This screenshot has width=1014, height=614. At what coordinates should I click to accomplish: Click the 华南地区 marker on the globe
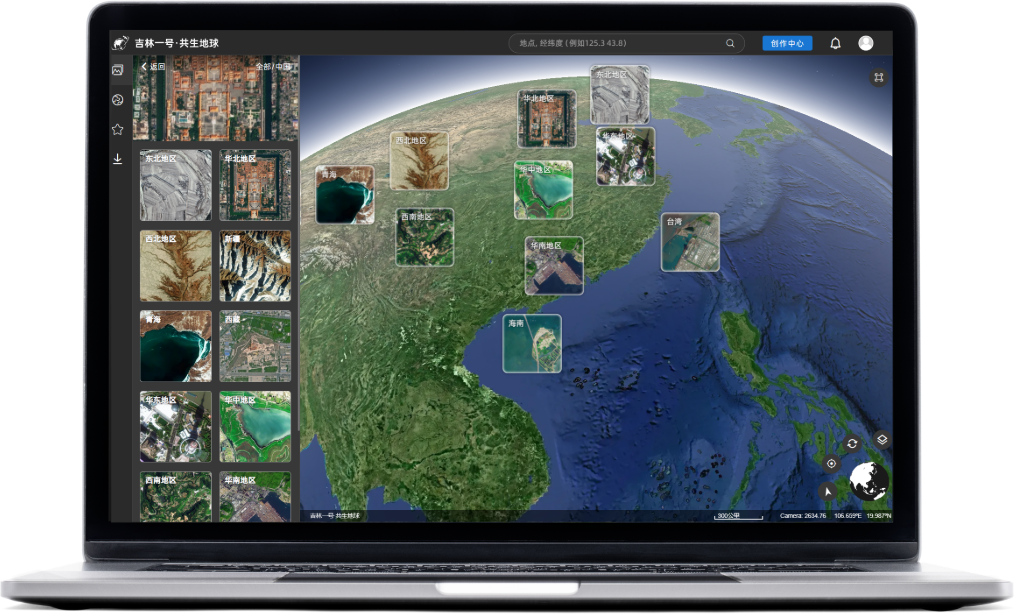554,266
